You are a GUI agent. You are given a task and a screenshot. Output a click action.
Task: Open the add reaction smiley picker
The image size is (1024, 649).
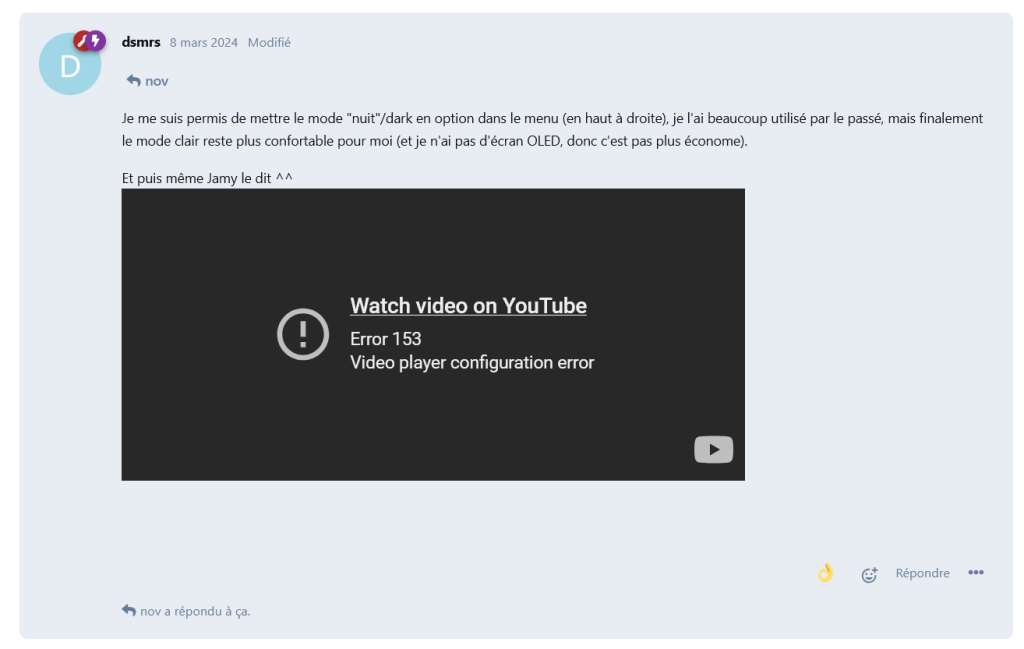click(x=869, y=574)
